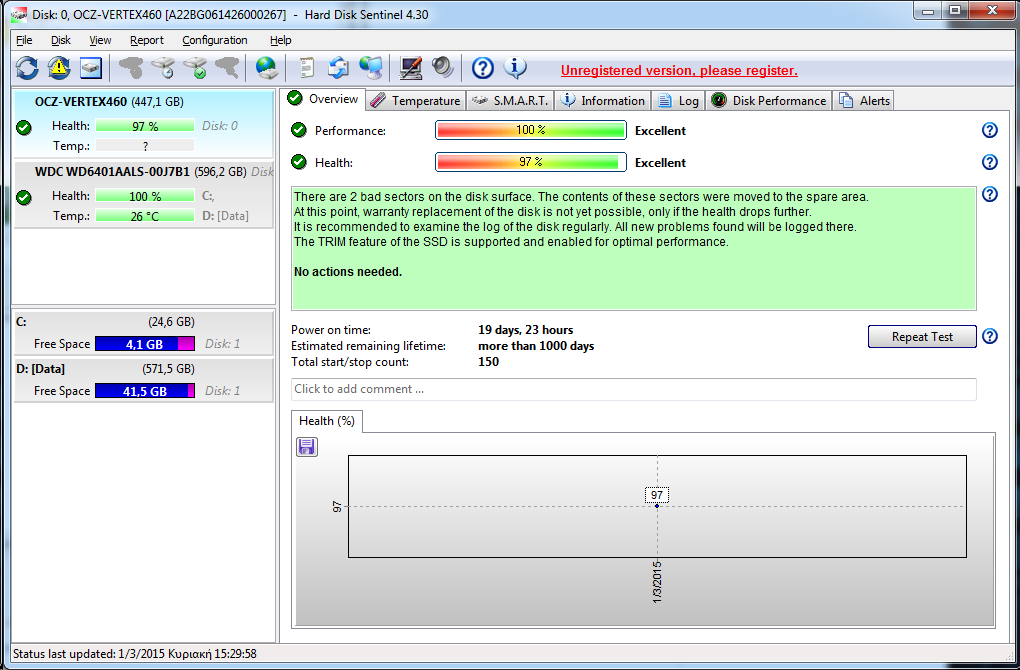Click the disk with green checkmark icon
The image size is (1020, 670).
click(195, 68)
